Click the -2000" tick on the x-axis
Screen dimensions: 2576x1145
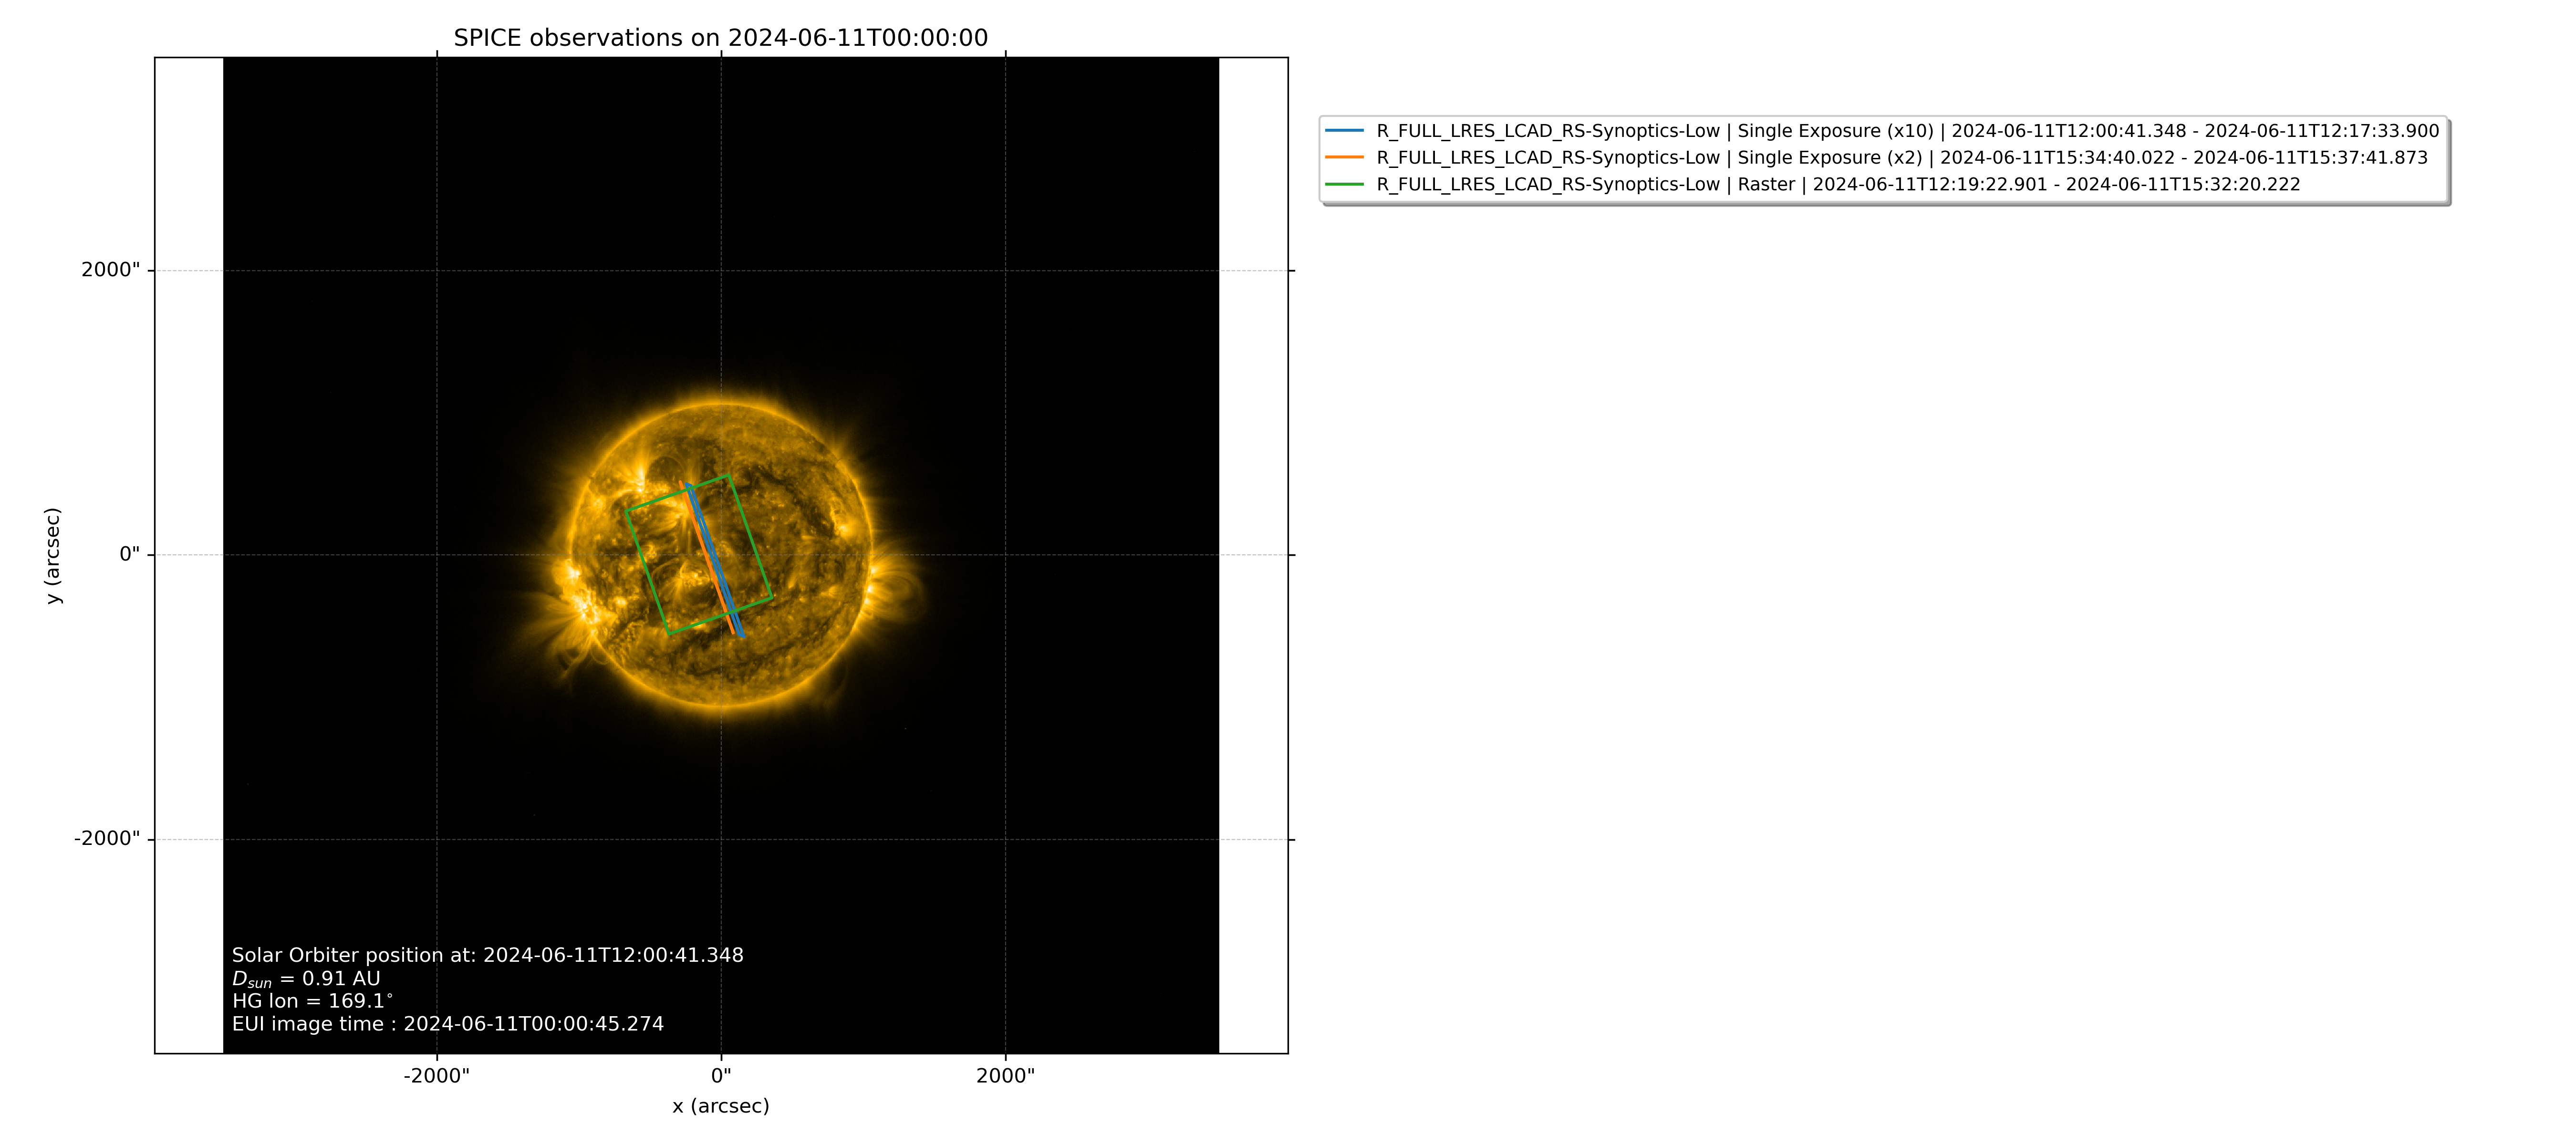(436, 1076)
